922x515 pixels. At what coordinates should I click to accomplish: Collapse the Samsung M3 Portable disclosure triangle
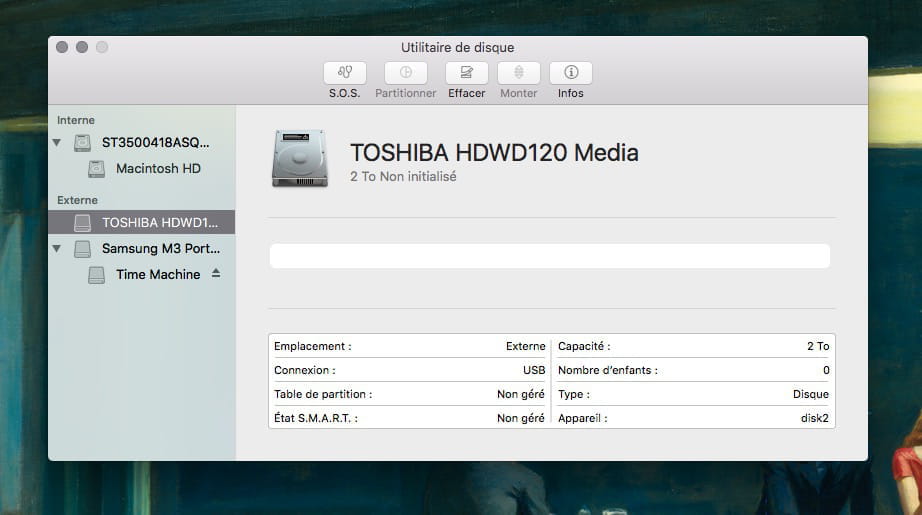57,249
